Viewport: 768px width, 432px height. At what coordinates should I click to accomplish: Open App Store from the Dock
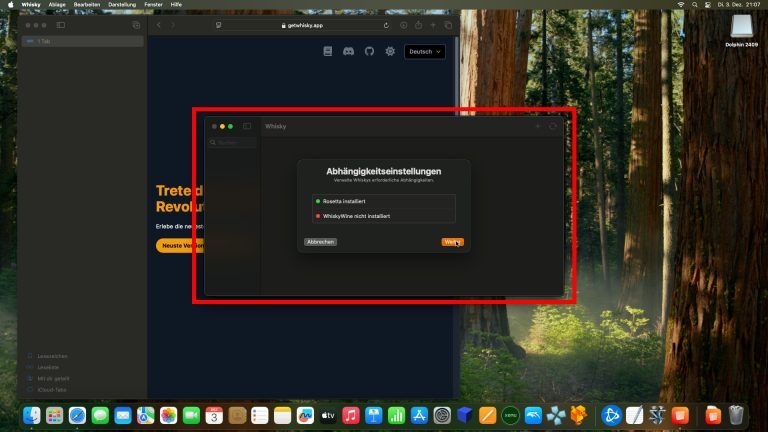419,415
